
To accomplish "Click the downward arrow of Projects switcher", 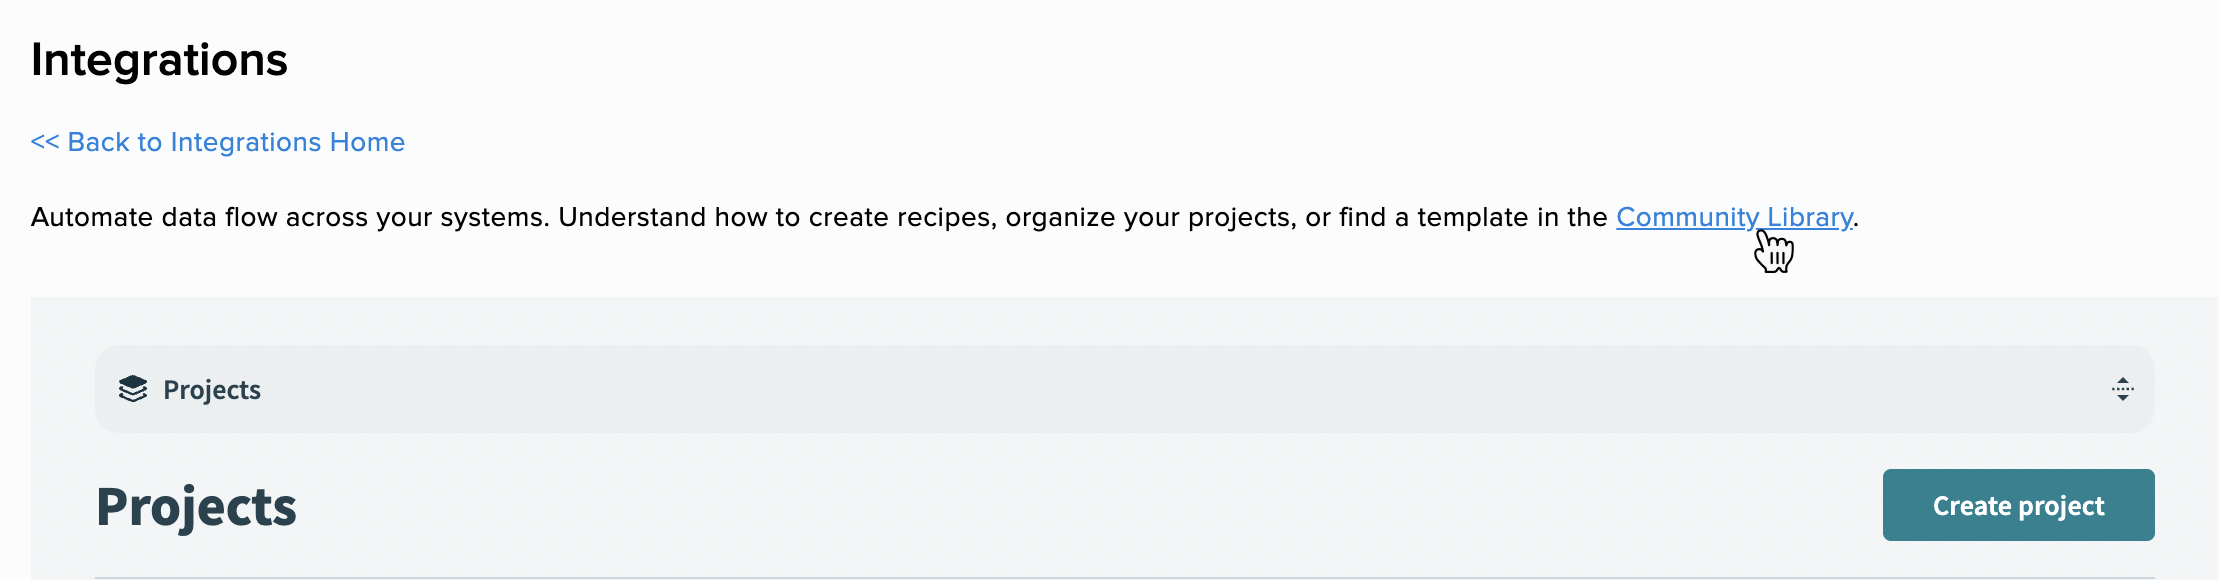I will [2122, 398].
